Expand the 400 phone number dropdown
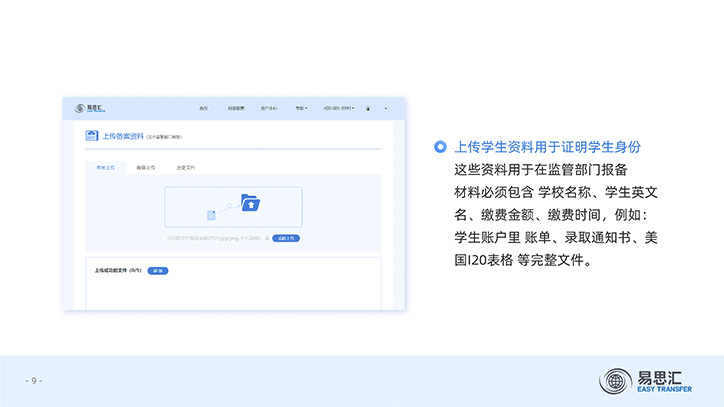Image resolution: width=724 pixels, height=407 pixels. click(x=340, y=107)
